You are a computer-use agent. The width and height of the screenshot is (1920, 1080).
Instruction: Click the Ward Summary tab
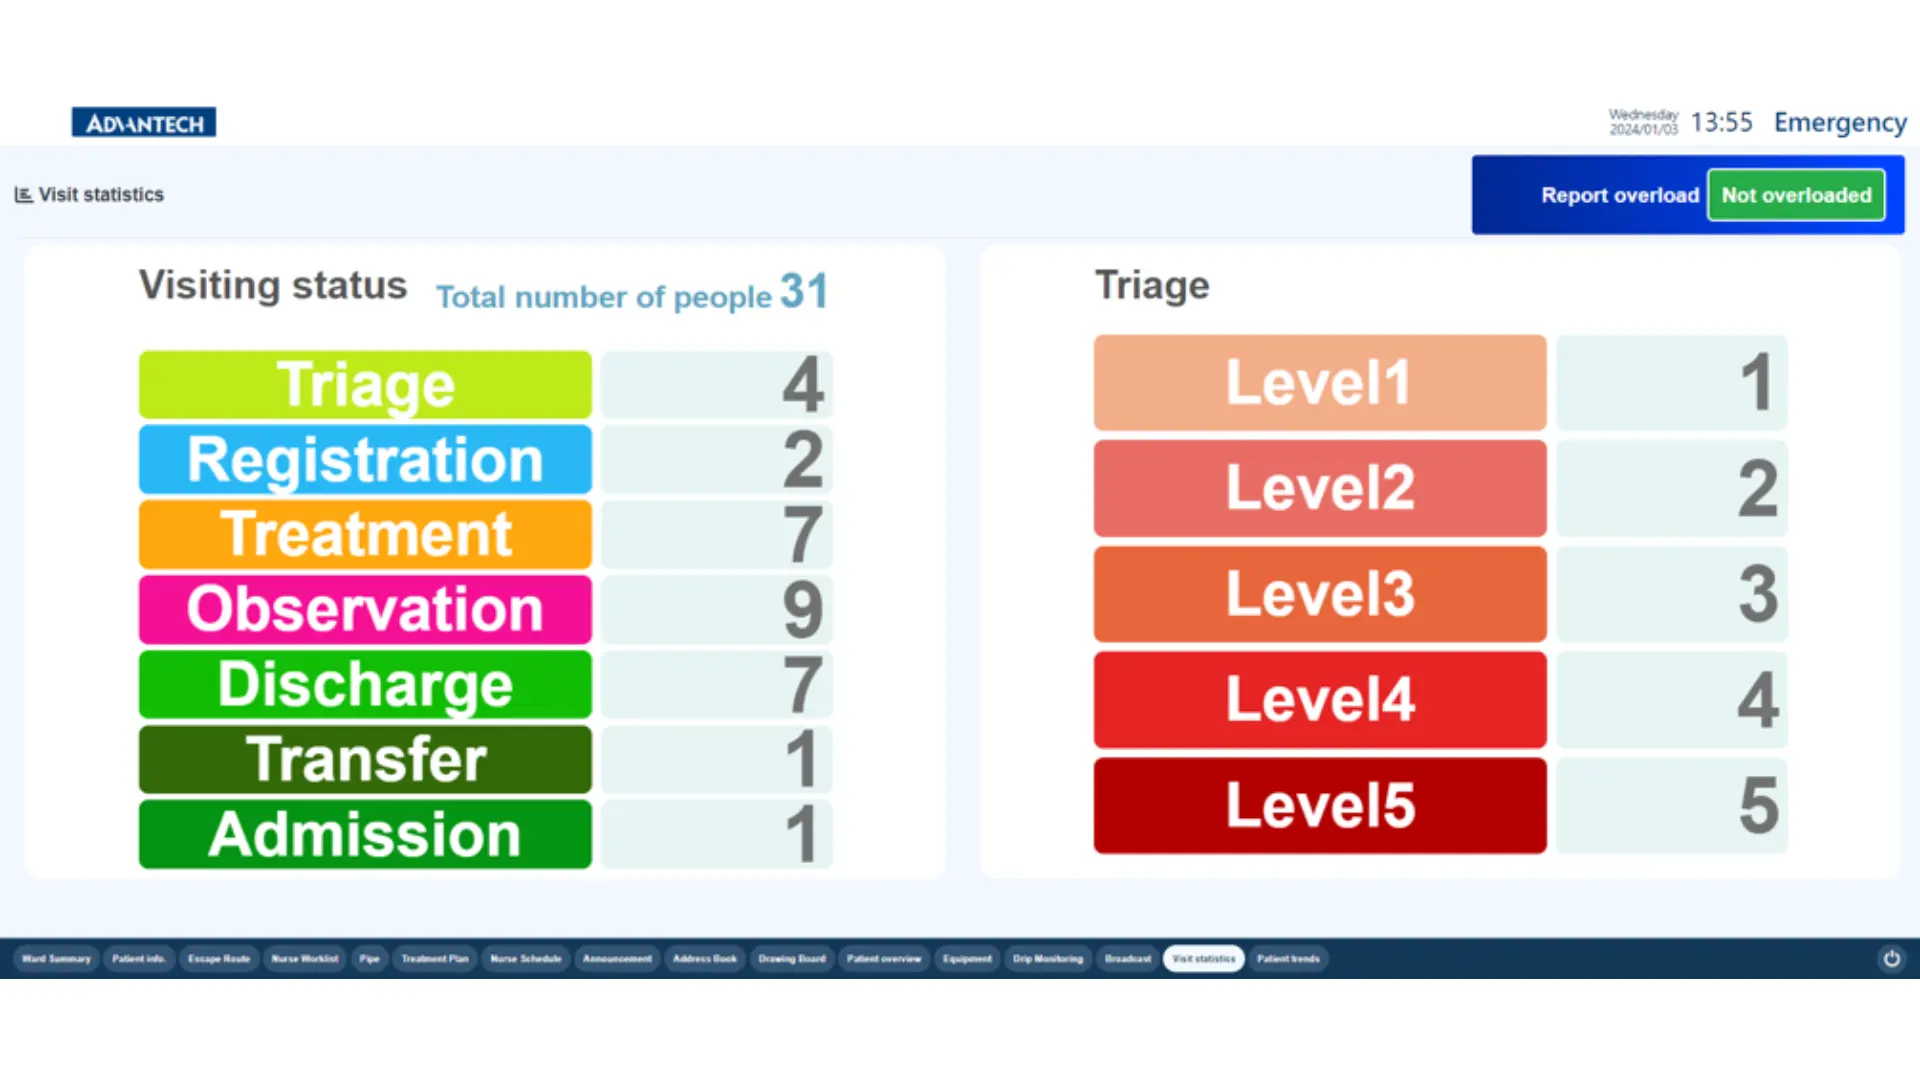pyautogui.click(x=55, y=957)
